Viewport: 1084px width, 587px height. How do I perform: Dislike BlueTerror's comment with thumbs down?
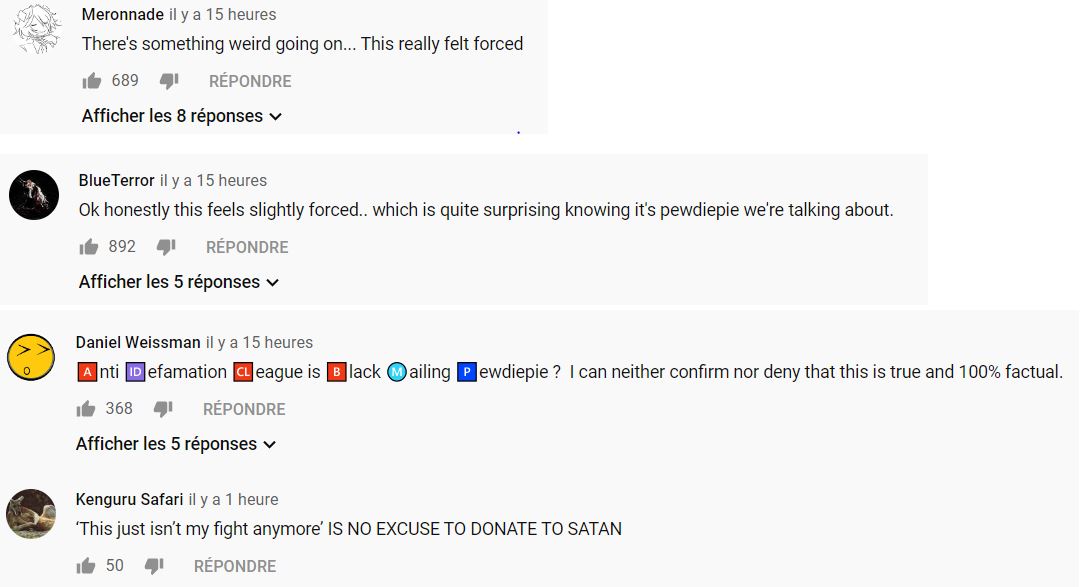click(166, 248)
